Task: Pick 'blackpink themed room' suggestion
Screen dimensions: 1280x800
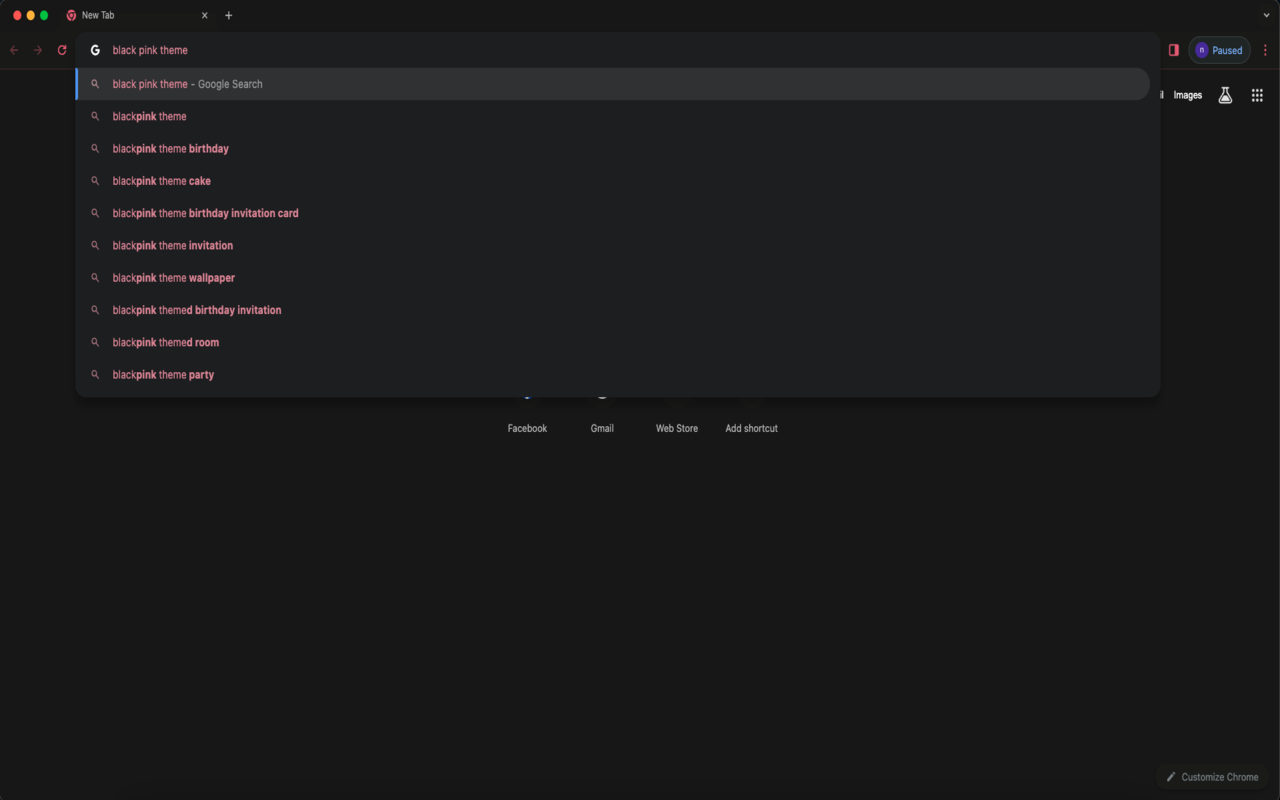Action: pos(166,342)
